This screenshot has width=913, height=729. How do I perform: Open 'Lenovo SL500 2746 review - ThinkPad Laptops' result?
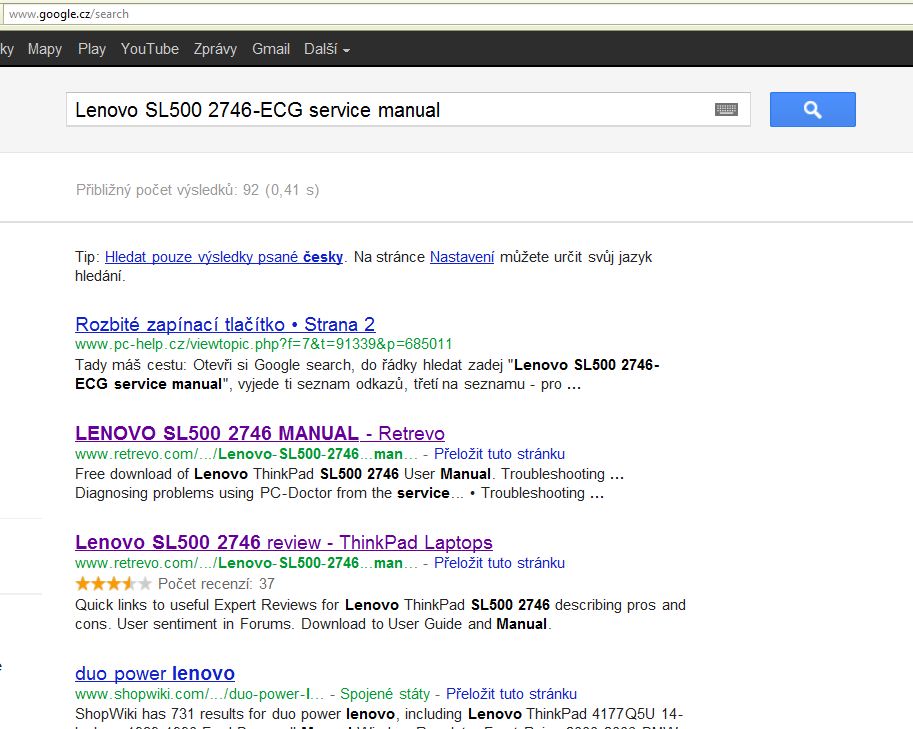pos(284,542)
